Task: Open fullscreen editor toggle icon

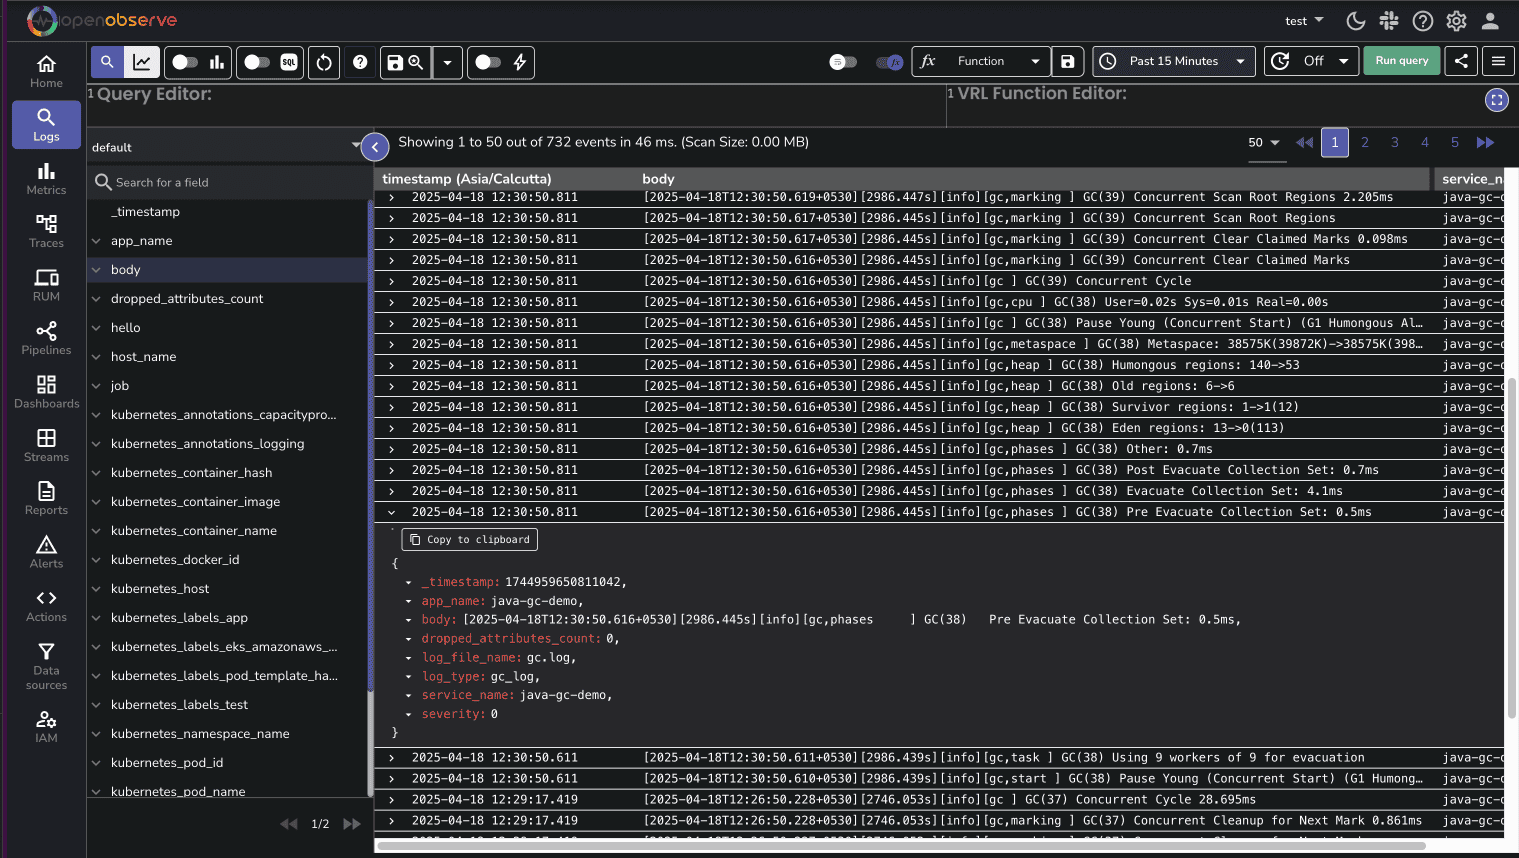Action: (1496, 100)
